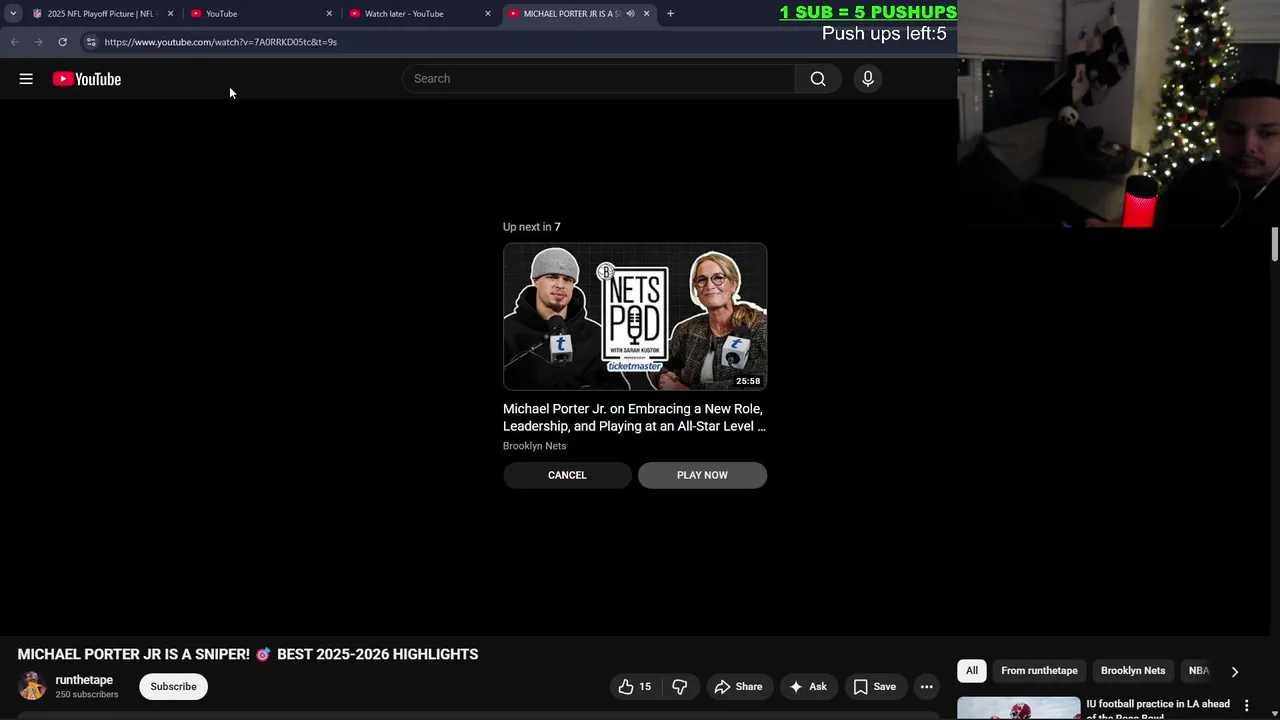This screenshot has width=1280, height=720.
Task: Open the YouTube hamburger guide menu
Action: tap(26, 79)
